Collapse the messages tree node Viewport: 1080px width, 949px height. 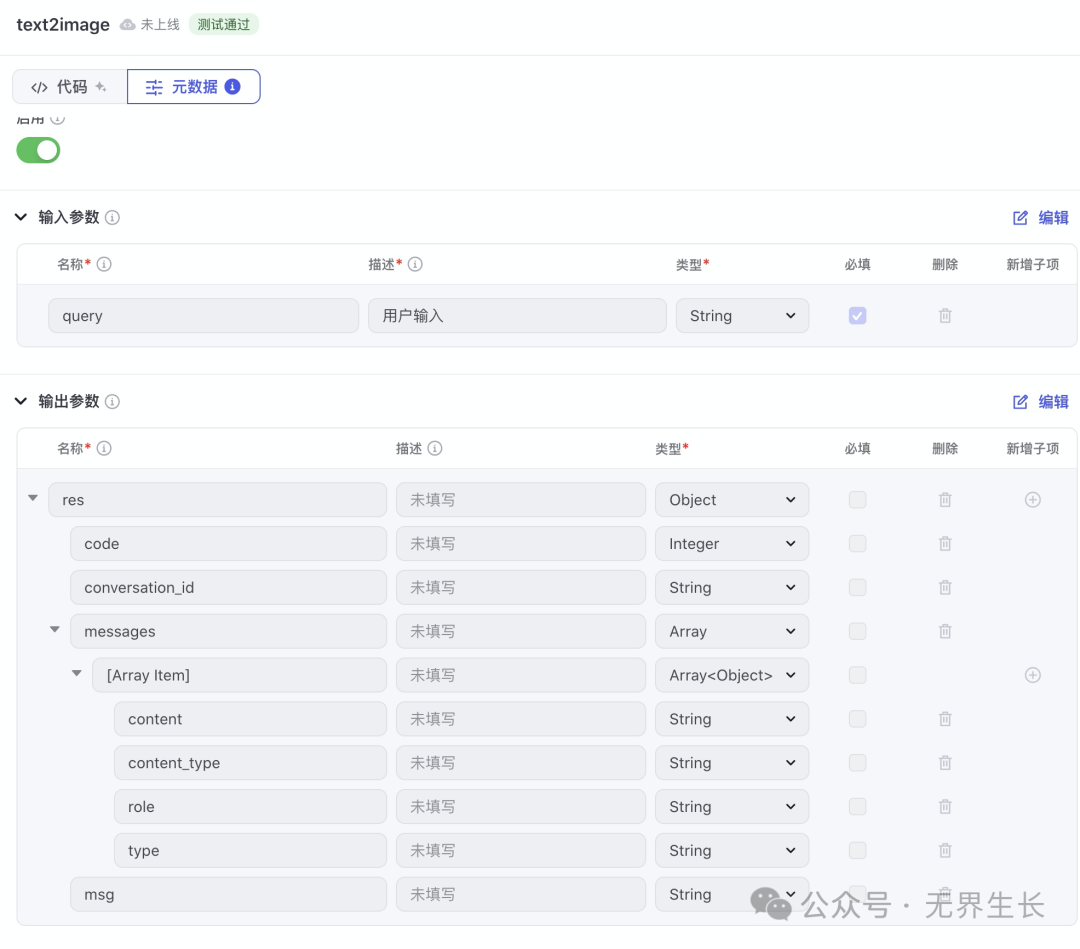[55, 631]
